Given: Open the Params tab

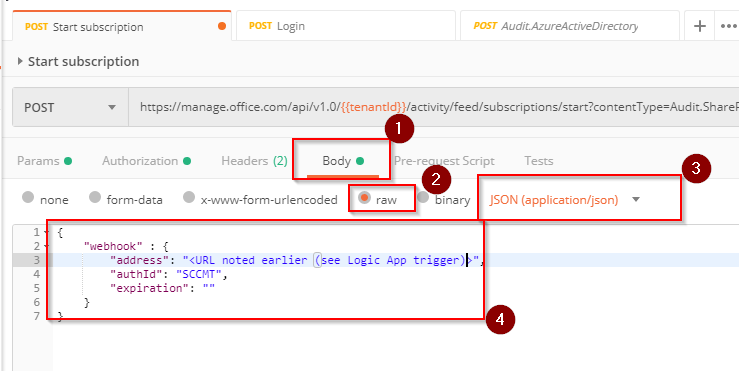Looking at the screenshot, I should click(x=44, y=161).
